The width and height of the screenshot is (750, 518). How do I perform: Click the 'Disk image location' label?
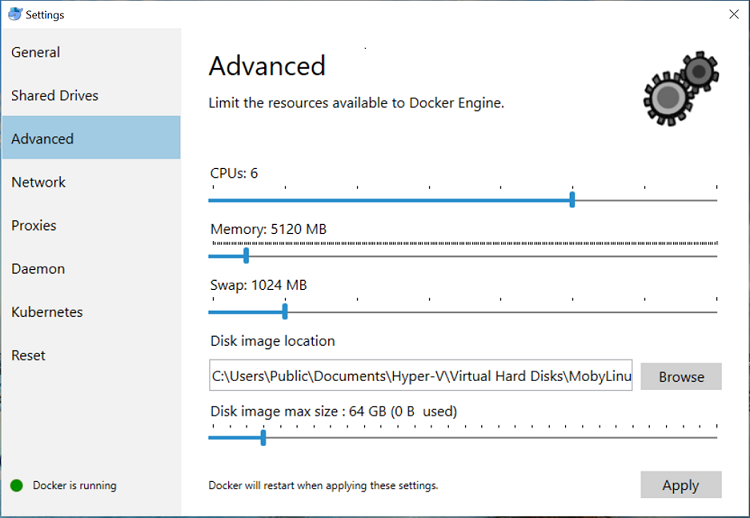click(273, 341)
